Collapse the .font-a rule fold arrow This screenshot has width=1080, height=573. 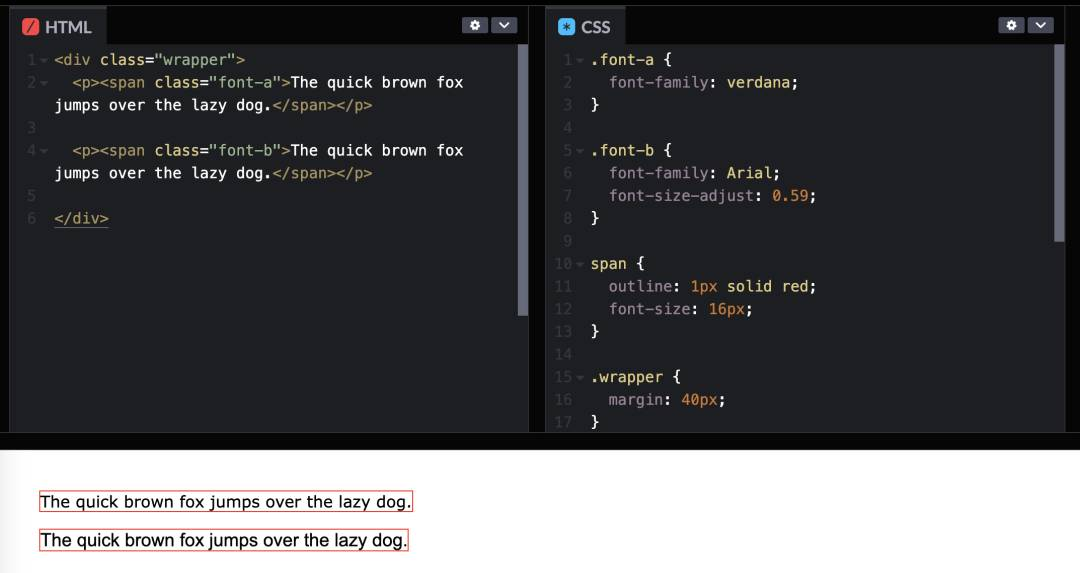pos(580,61)
